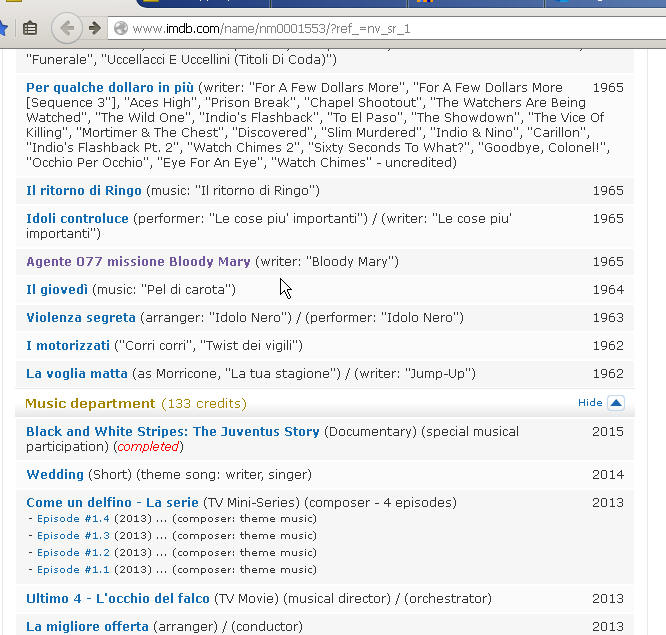This screenshot has height=635, width=666.
Task: Open Agente 077 missione Bloody Mary link
Action: point(138,262)
